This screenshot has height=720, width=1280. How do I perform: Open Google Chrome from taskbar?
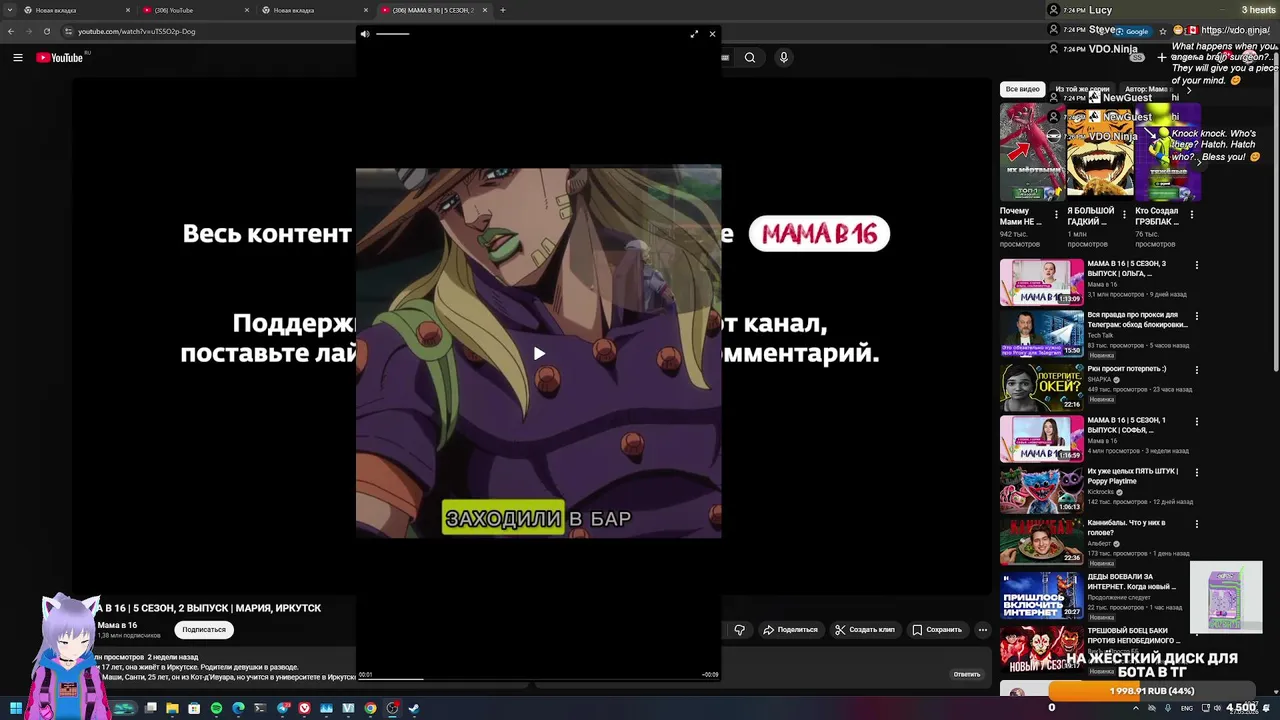(370, 708)
